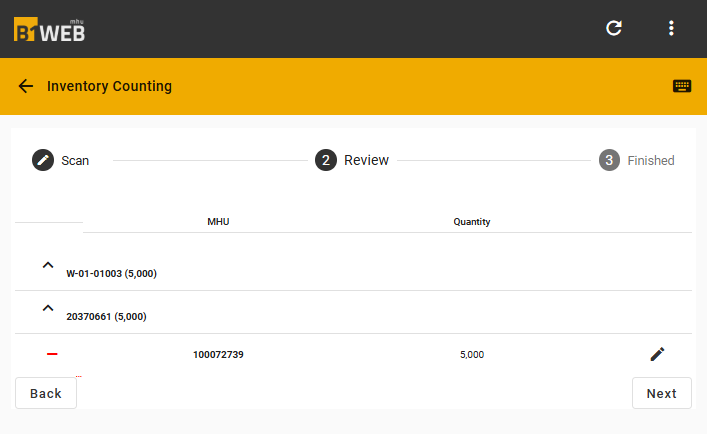
Task: Select the Scan step pencil circle
Action: (43, 160)
